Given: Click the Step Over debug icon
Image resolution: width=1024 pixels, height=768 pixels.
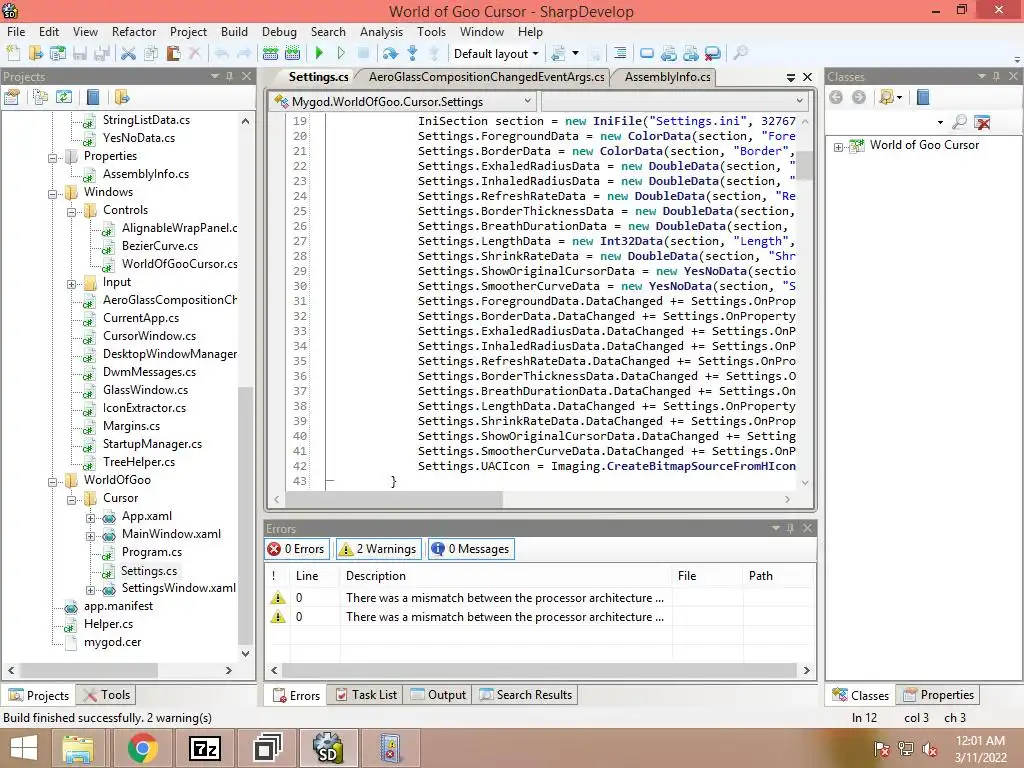Looking at the screenshot, I should pos(391,54).
